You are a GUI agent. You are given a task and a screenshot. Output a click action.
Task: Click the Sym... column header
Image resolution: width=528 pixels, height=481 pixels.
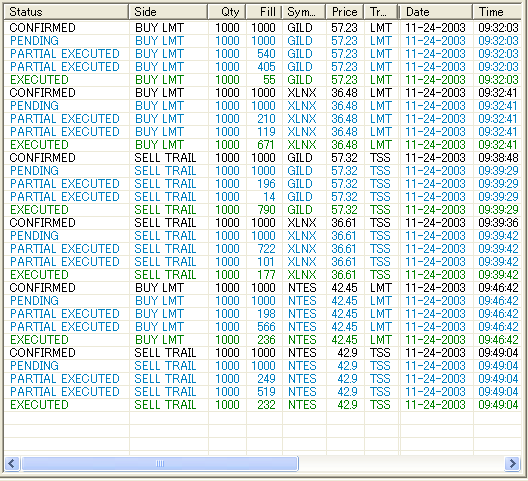304,12
